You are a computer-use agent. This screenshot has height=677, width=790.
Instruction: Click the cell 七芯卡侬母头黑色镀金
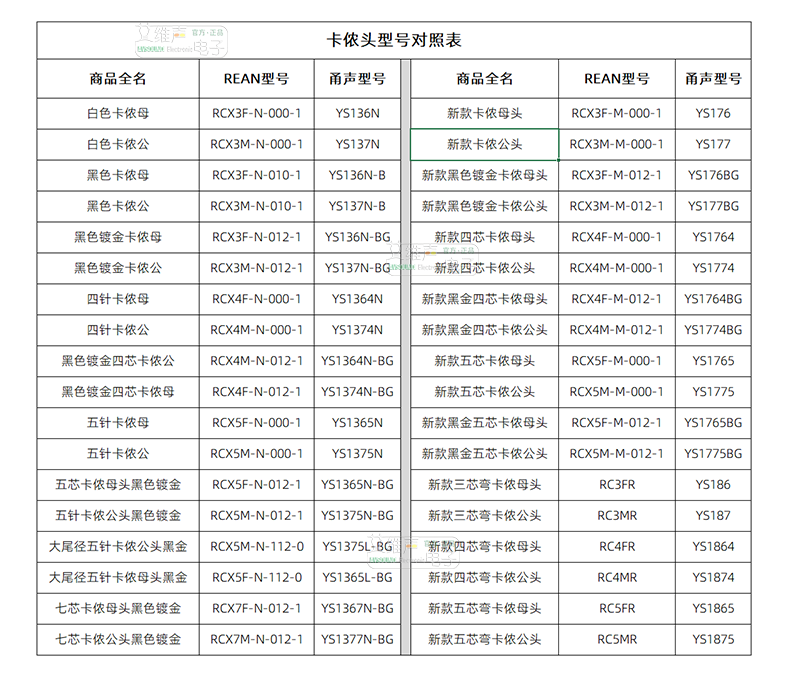tap(118, 609)
